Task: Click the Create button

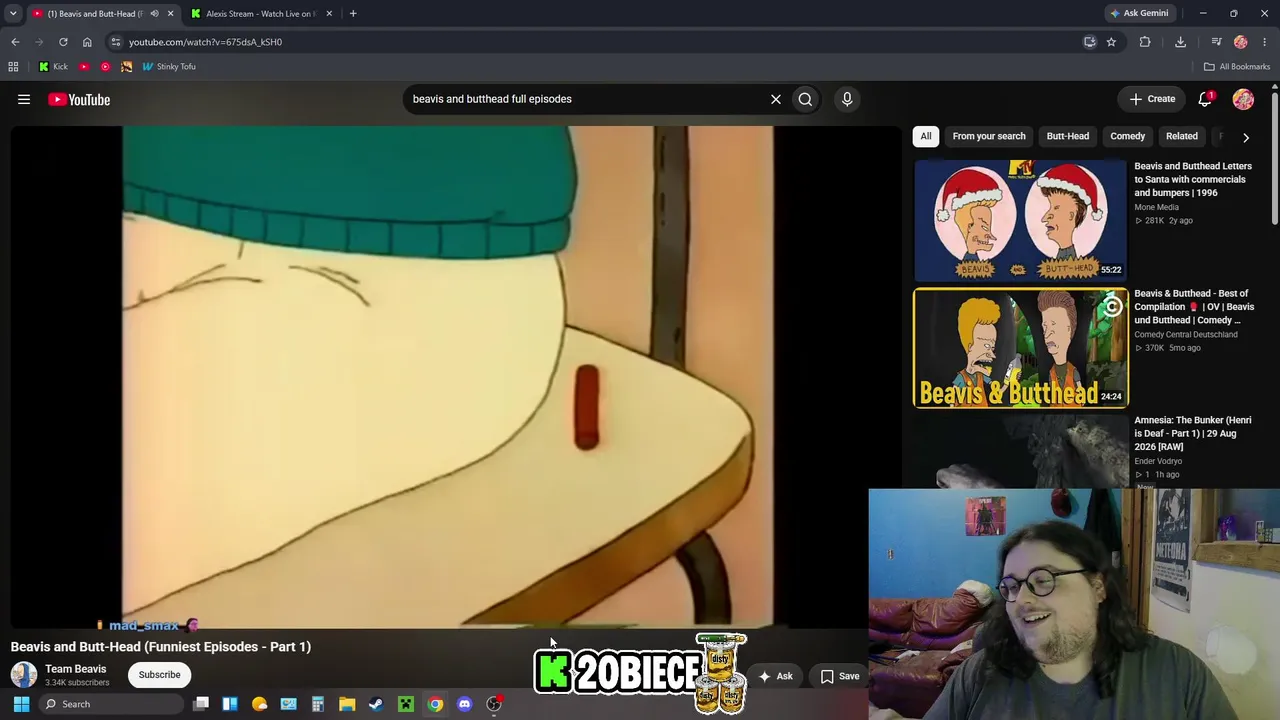Action: tap(1152, 99)
